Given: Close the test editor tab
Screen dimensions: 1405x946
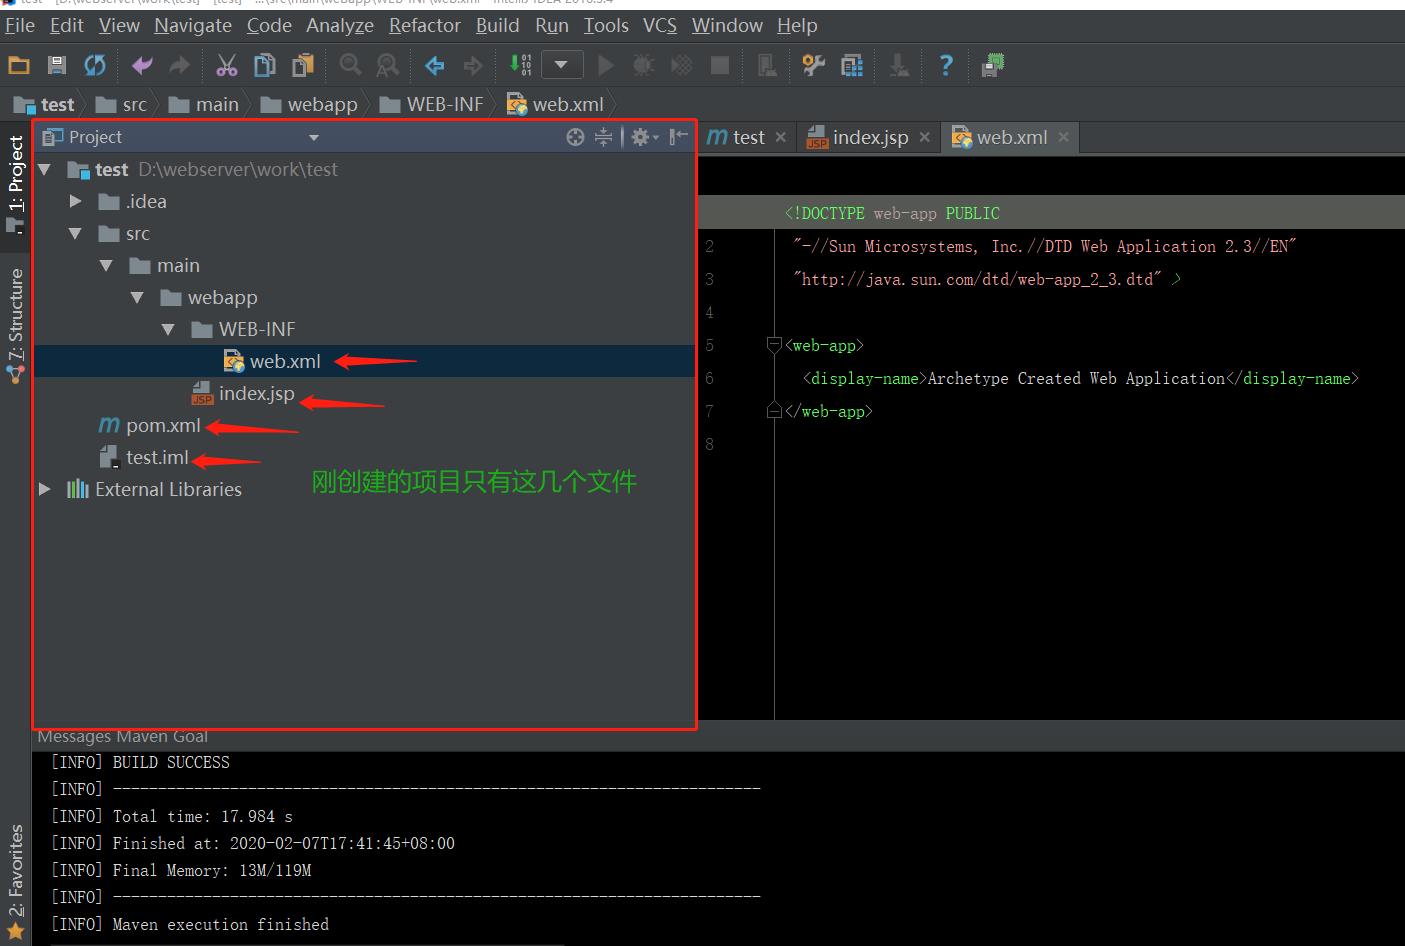Looking at the screenshot, I should click(x=780, y=138).
